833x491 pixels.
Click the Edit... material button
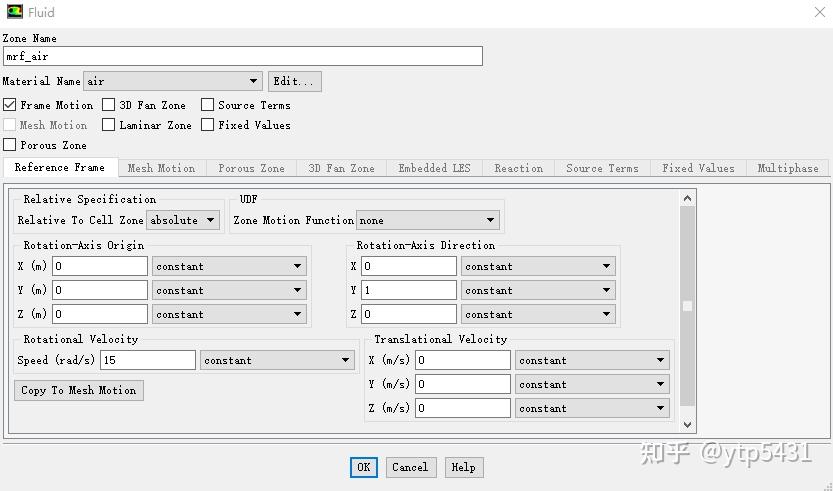294,82
